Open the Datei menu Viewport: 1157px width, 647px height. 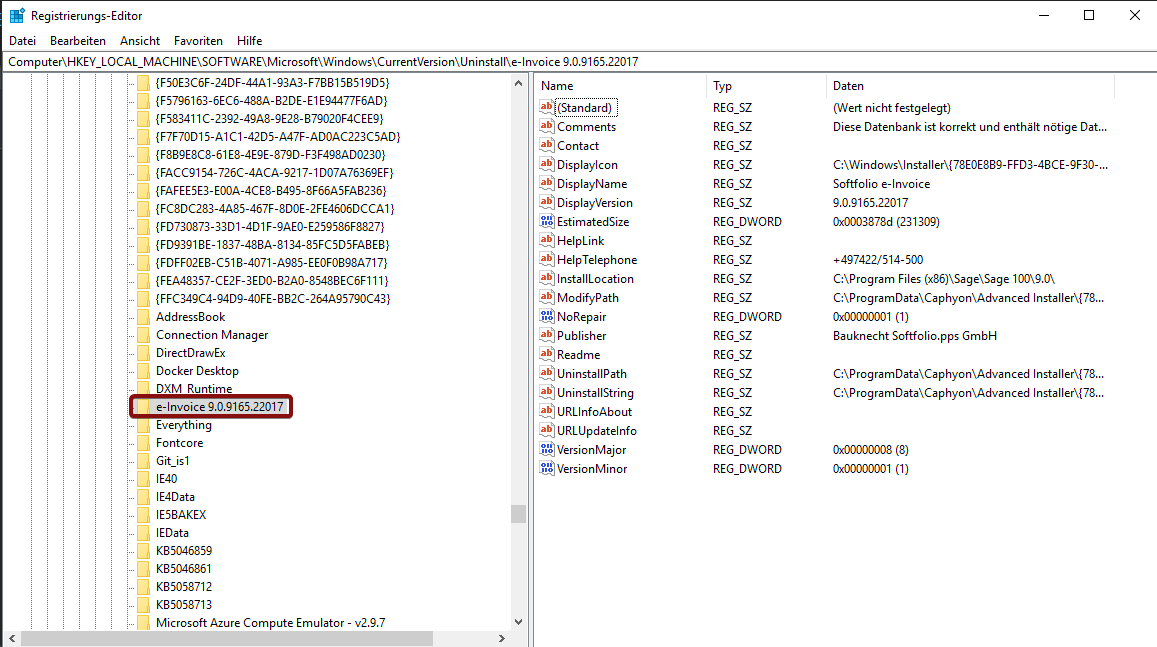tap(22, 41)
